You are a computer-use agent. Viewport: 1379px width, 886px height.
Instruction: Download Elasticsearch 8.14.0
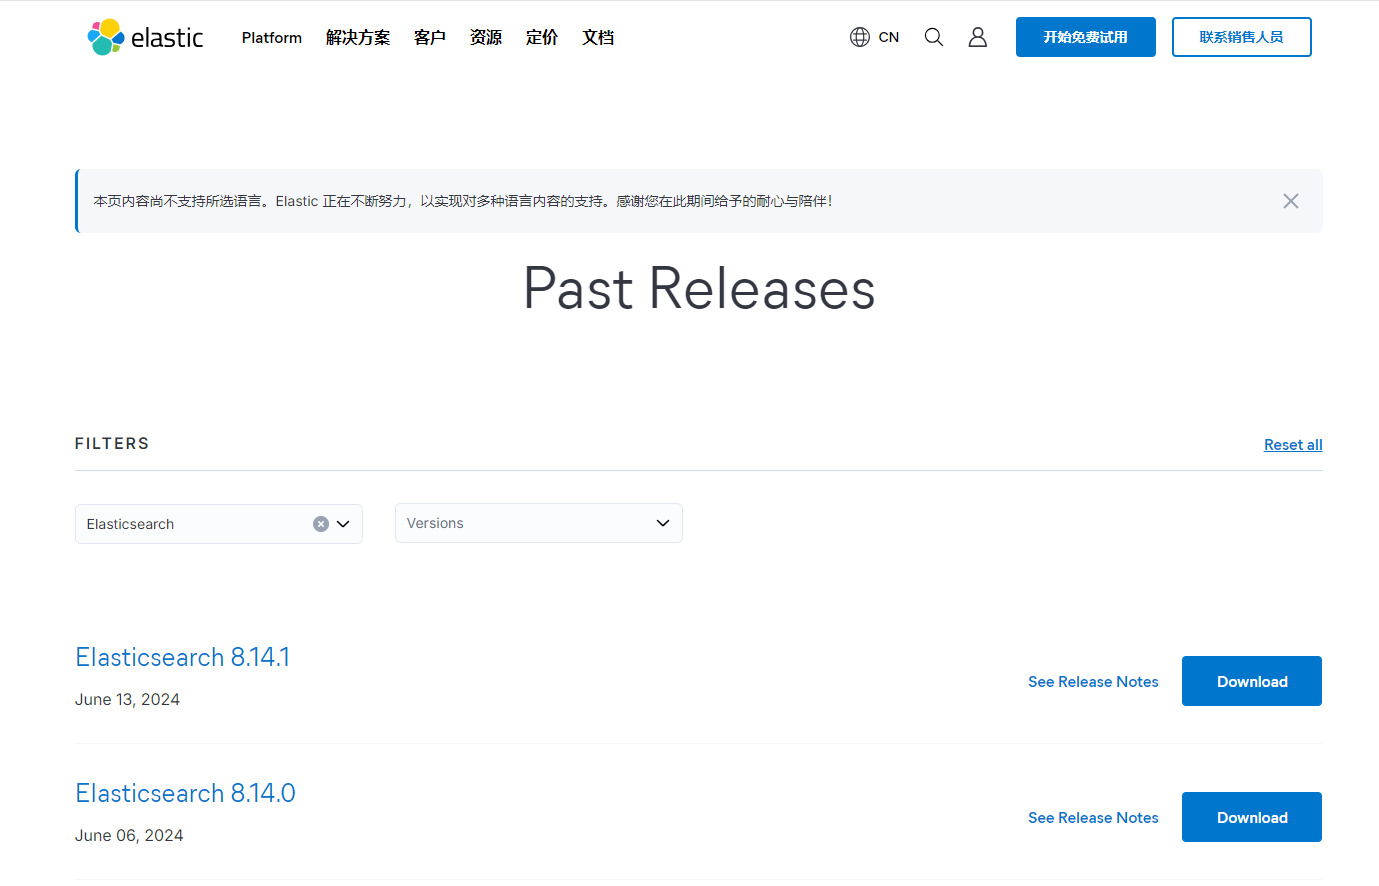pos(1252,817)
